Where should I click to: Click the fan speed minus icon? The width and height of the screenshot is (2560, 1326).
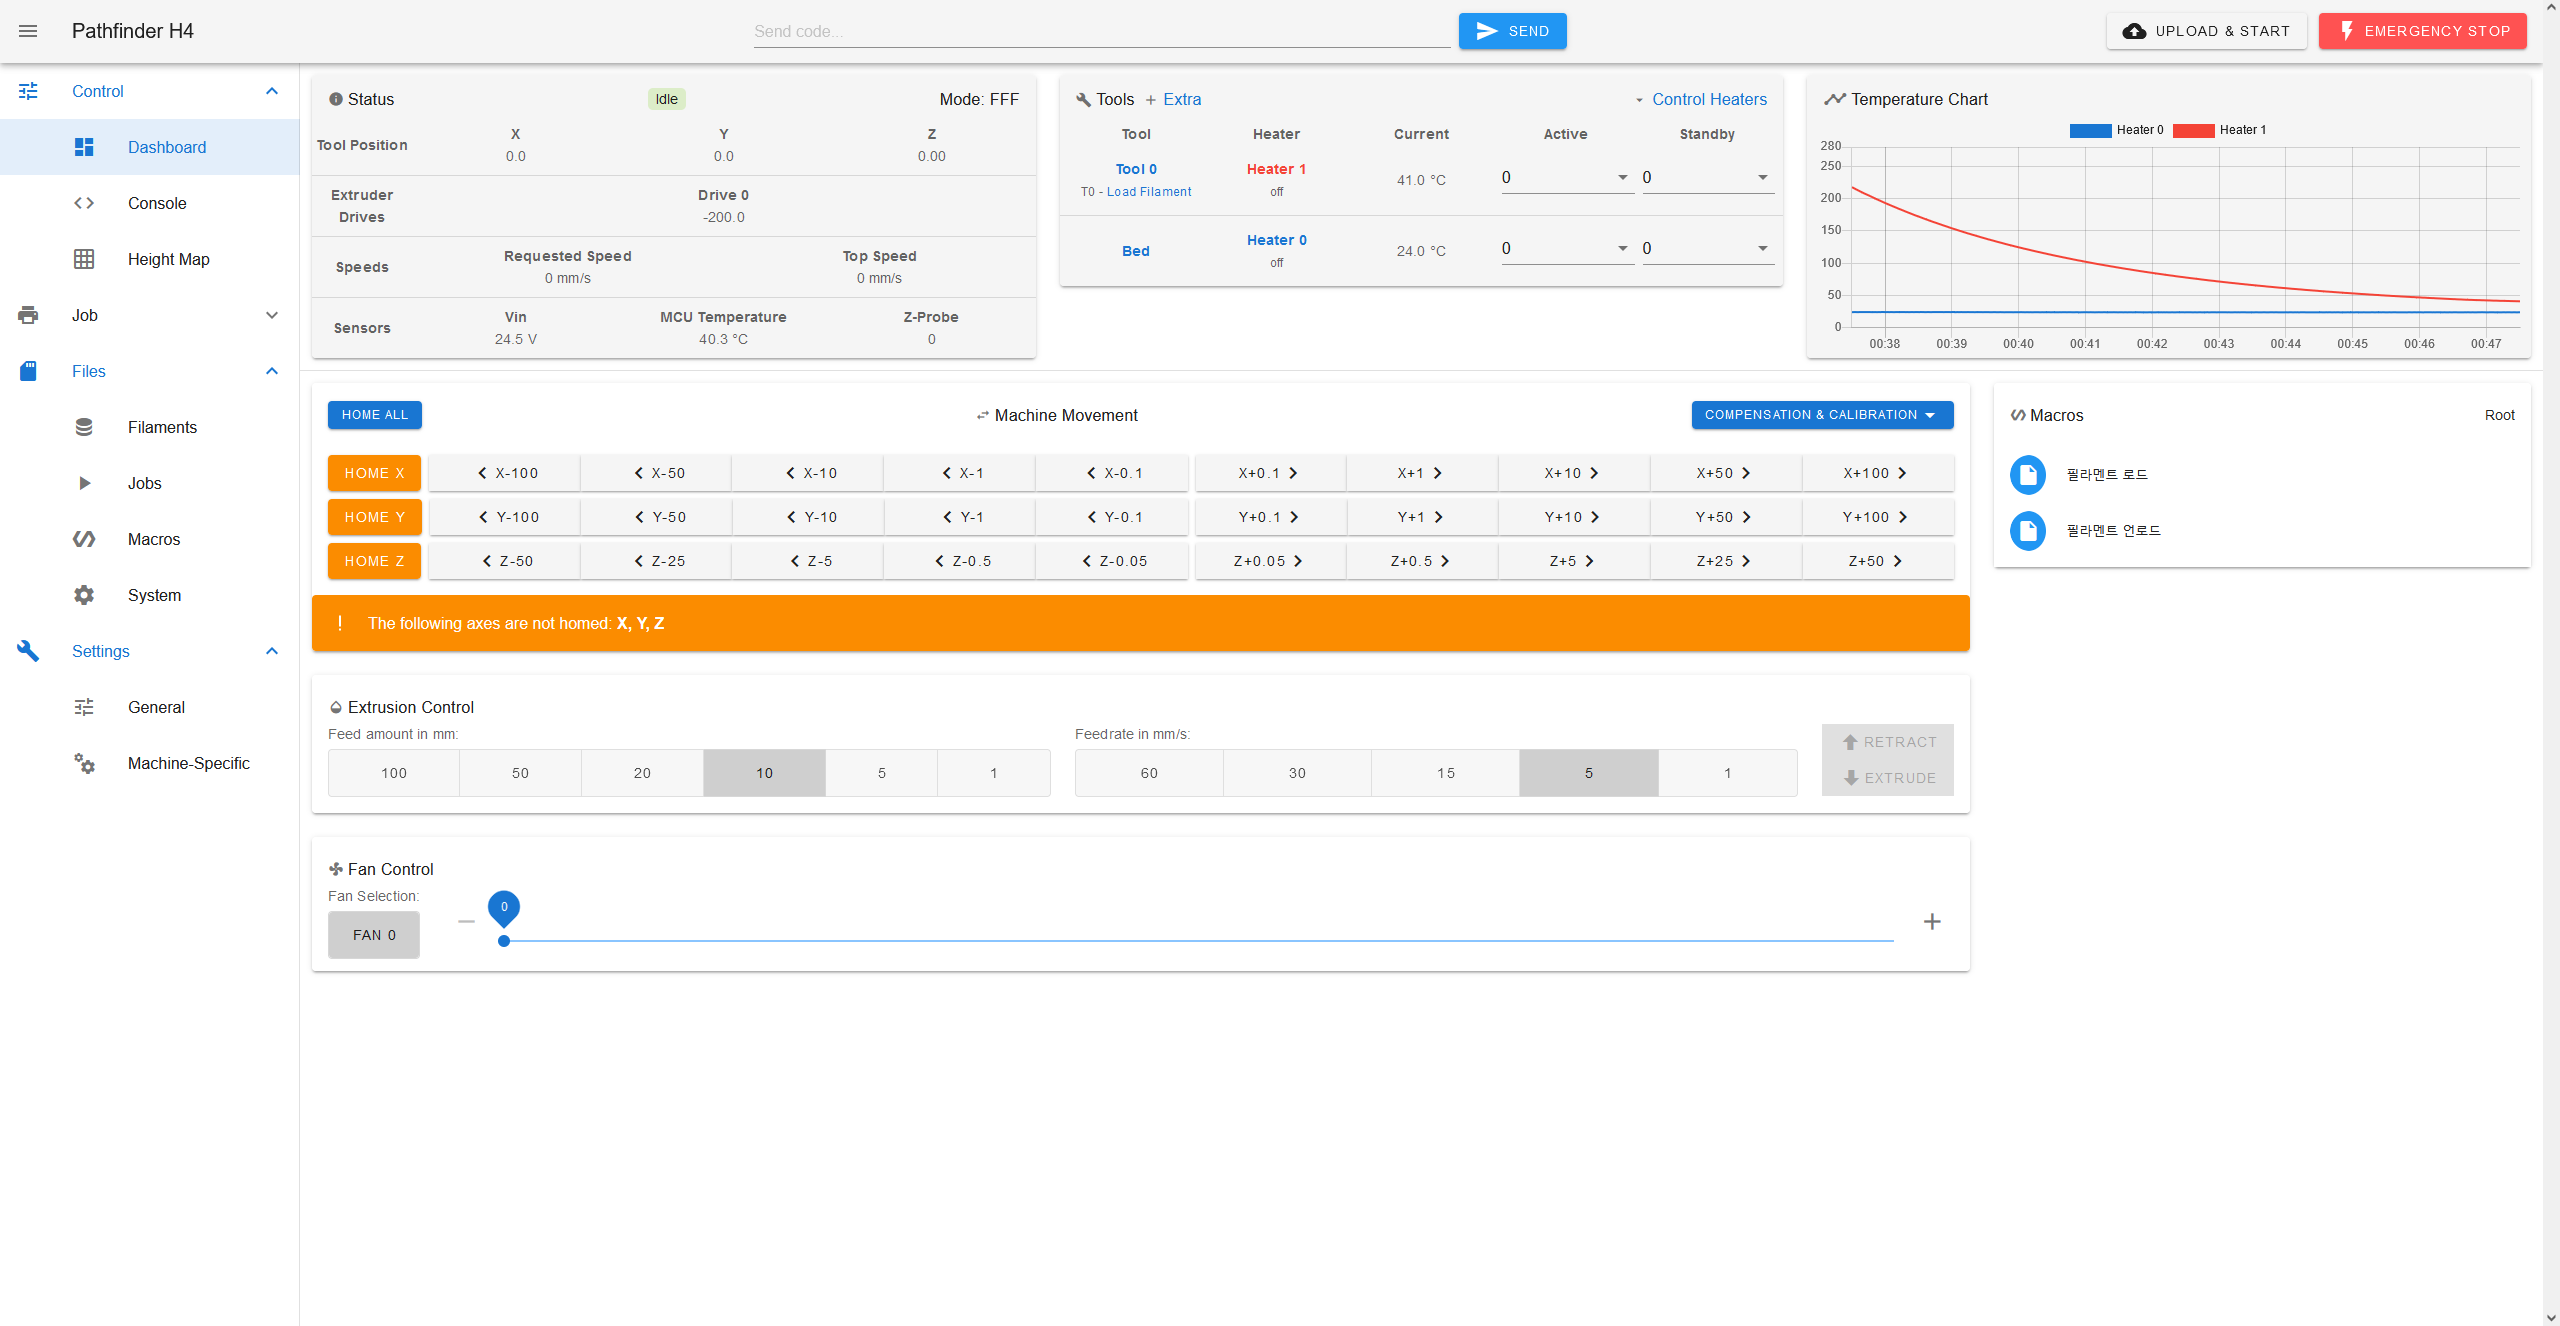coord(466,921)
